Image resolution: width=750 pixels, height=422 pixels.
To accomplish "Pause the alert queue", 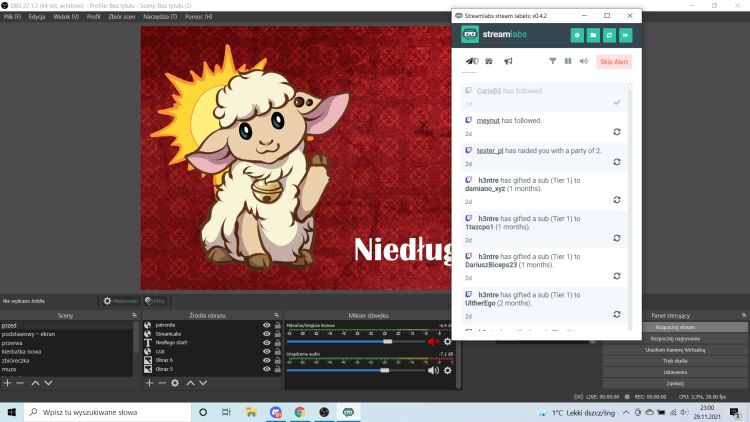I will [x=568, y=61].
